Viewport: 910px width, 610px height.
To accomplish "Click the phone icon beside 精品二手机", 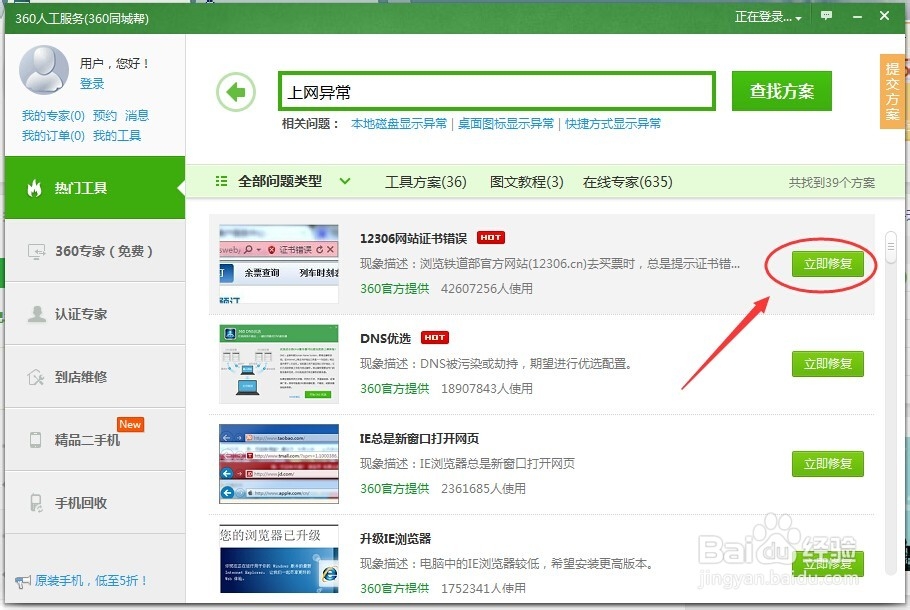I will click(x=35, y=439).
